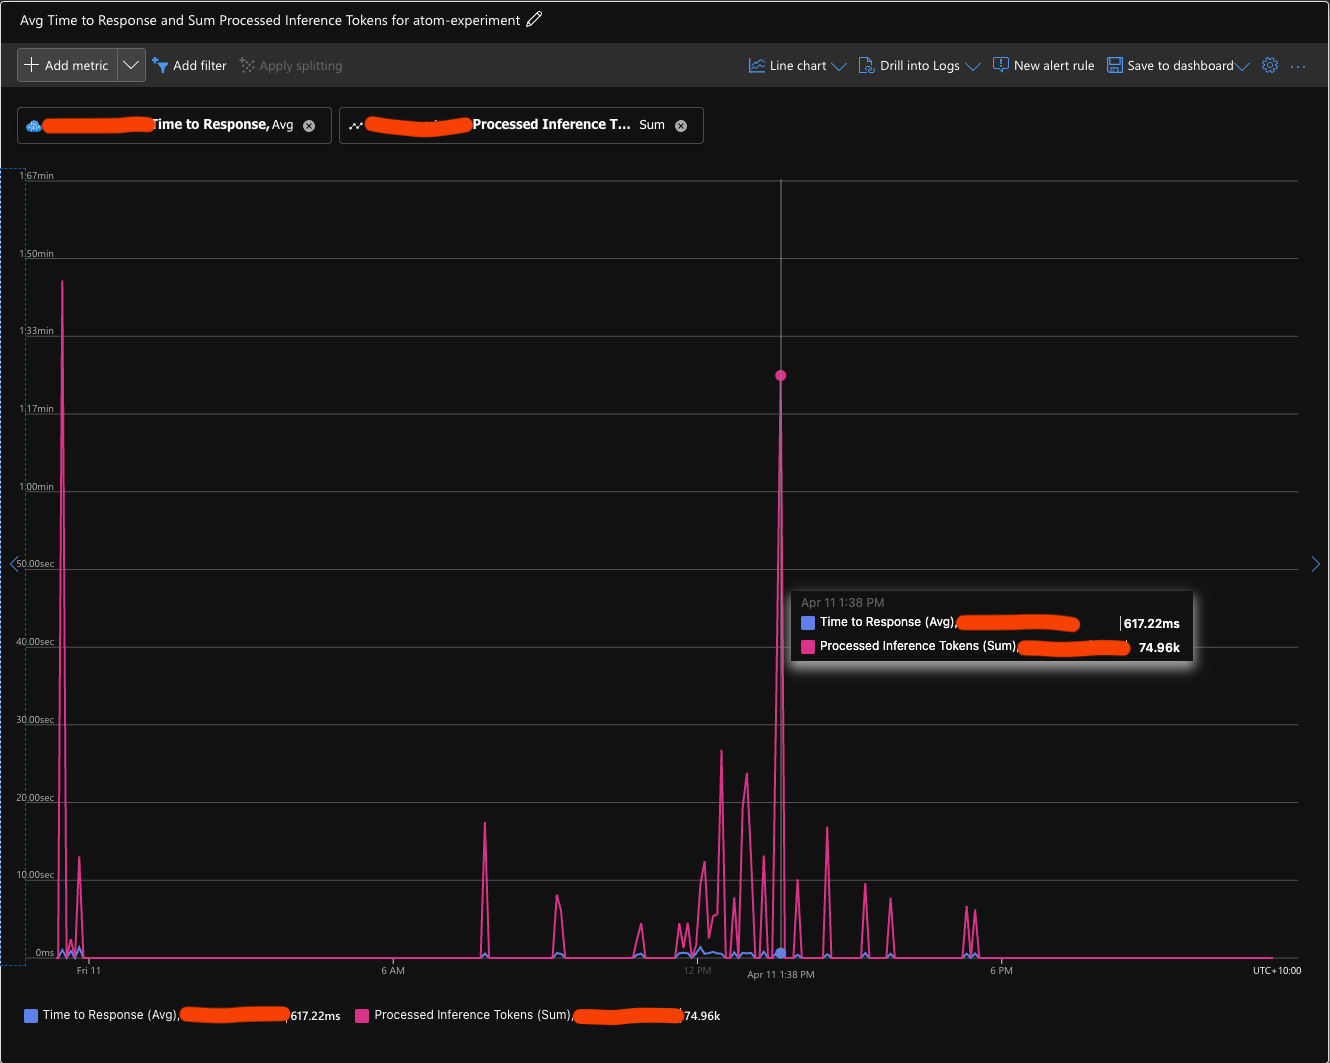
Task: Select the Drill into Logs icon
Action: point(866,64)
